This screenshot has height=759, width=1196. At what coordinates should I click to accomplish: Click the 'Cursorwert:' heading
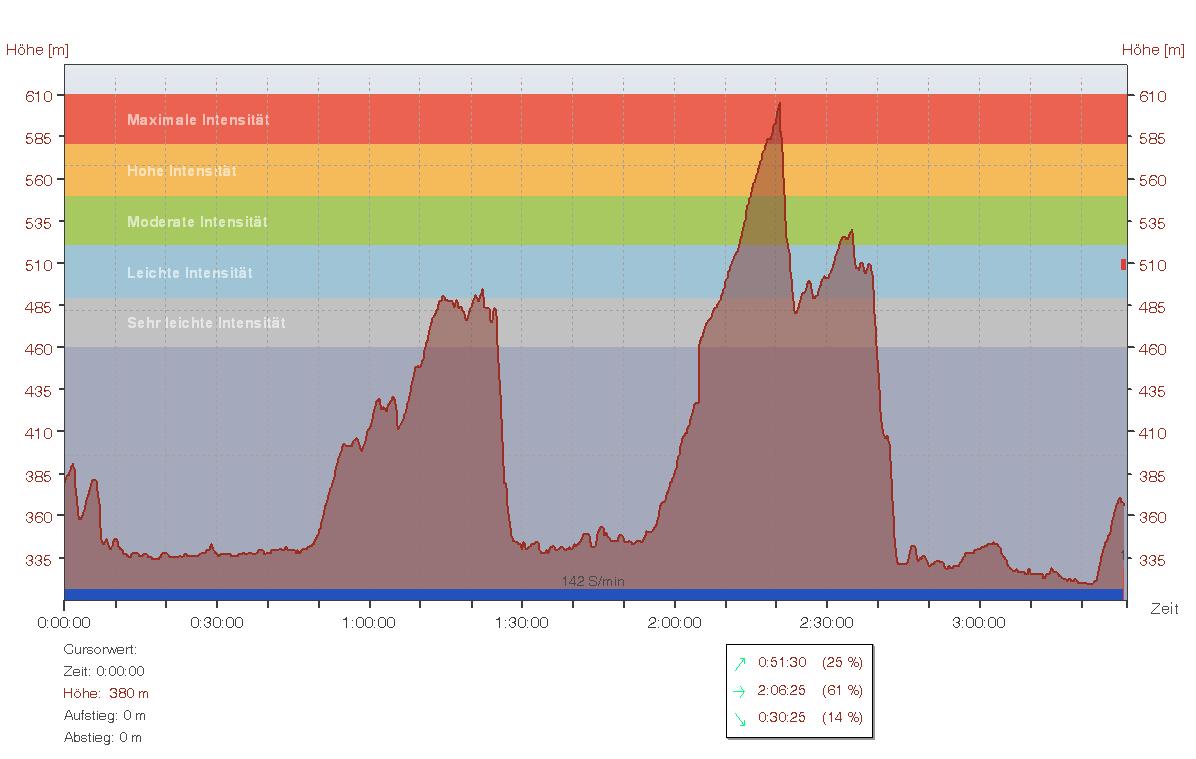point(100,649)
